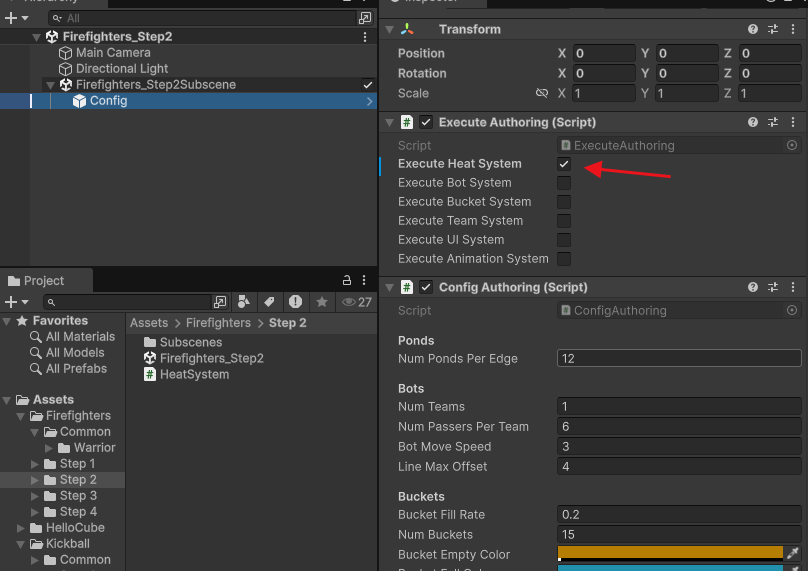808x571 pixels.
Task: Toggle Project panel lock
Action: click(347, 280)
